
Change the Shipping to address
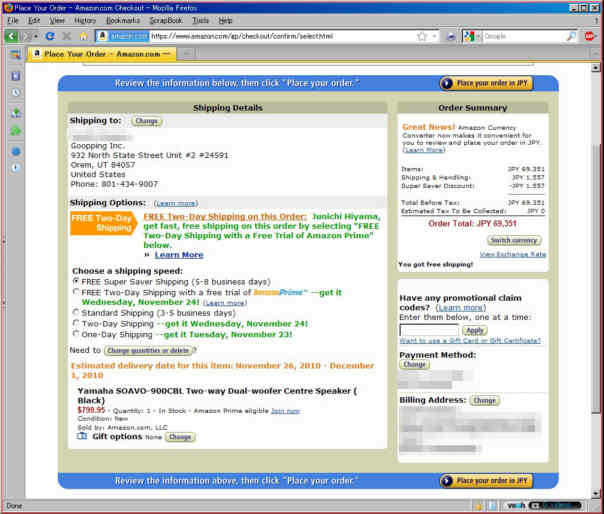(146, 121)
